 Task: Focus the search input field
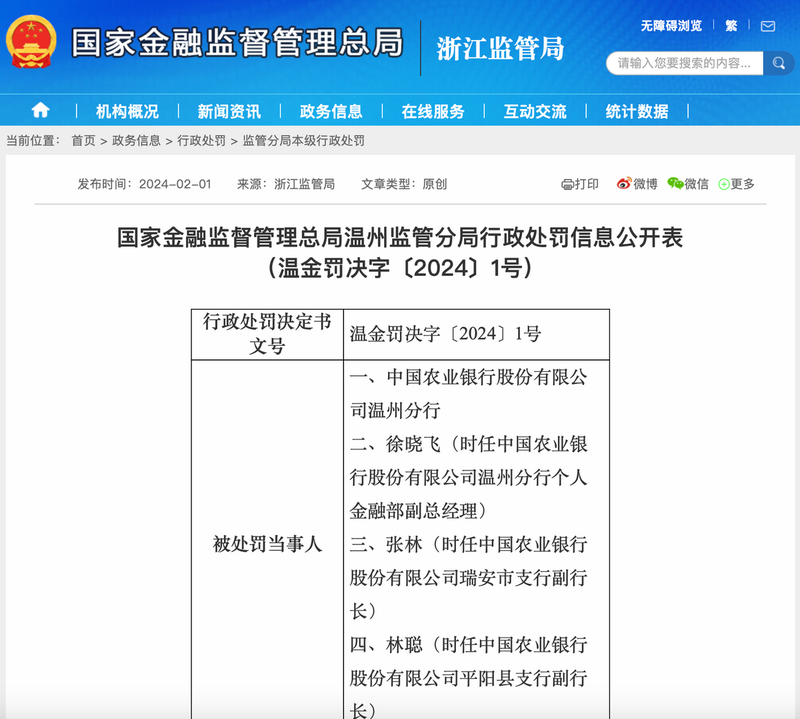coord(684,63)
